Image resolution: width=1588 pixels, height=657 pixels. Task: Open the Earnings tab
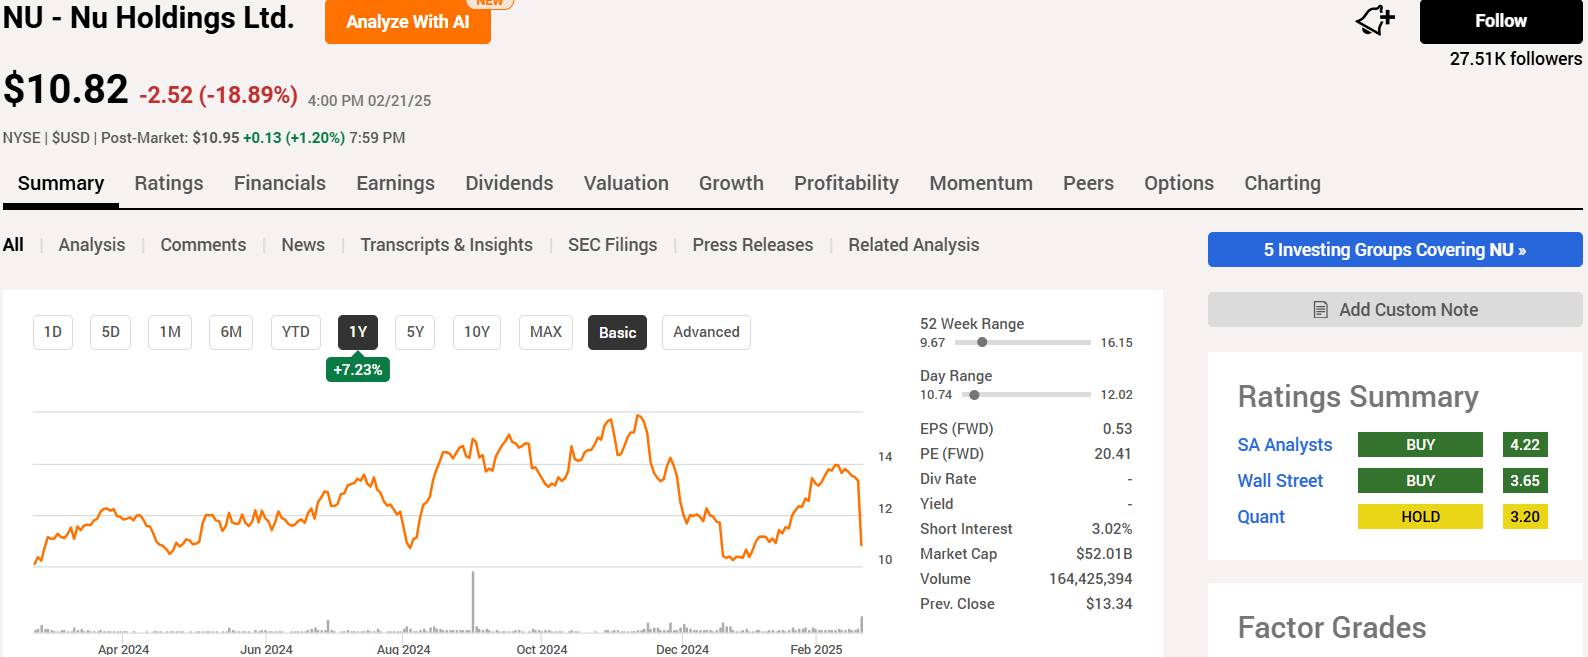(x=396, y=183)
